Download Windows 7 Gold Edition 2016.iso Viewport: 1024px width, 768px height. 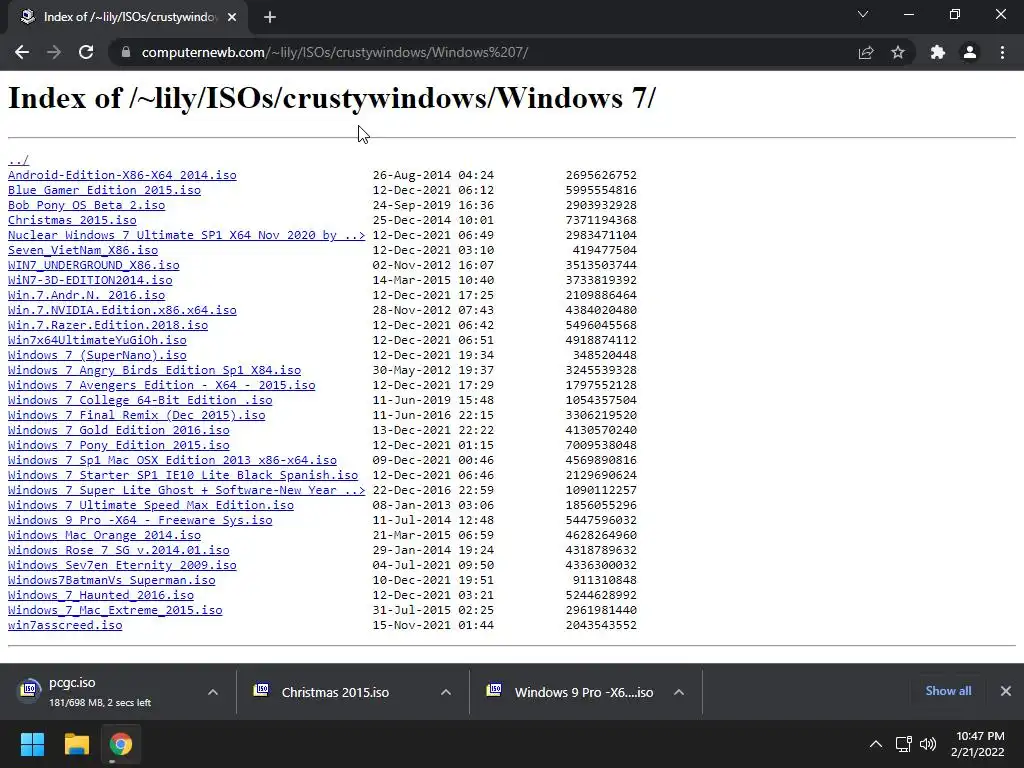coord(119,430)
